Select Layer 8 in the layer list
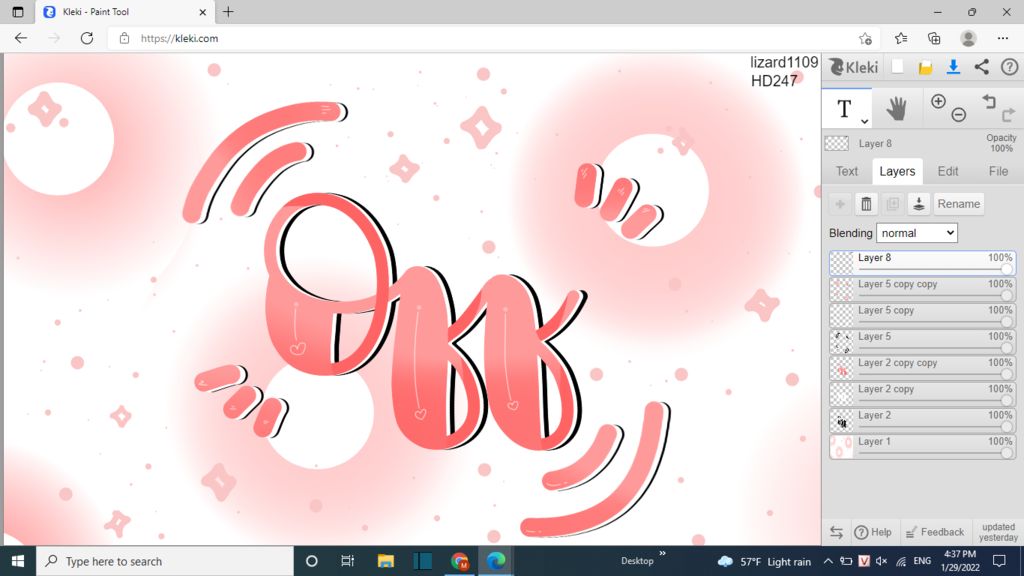The height and width of the screenshot is (576, 1024). click(922, 263)
